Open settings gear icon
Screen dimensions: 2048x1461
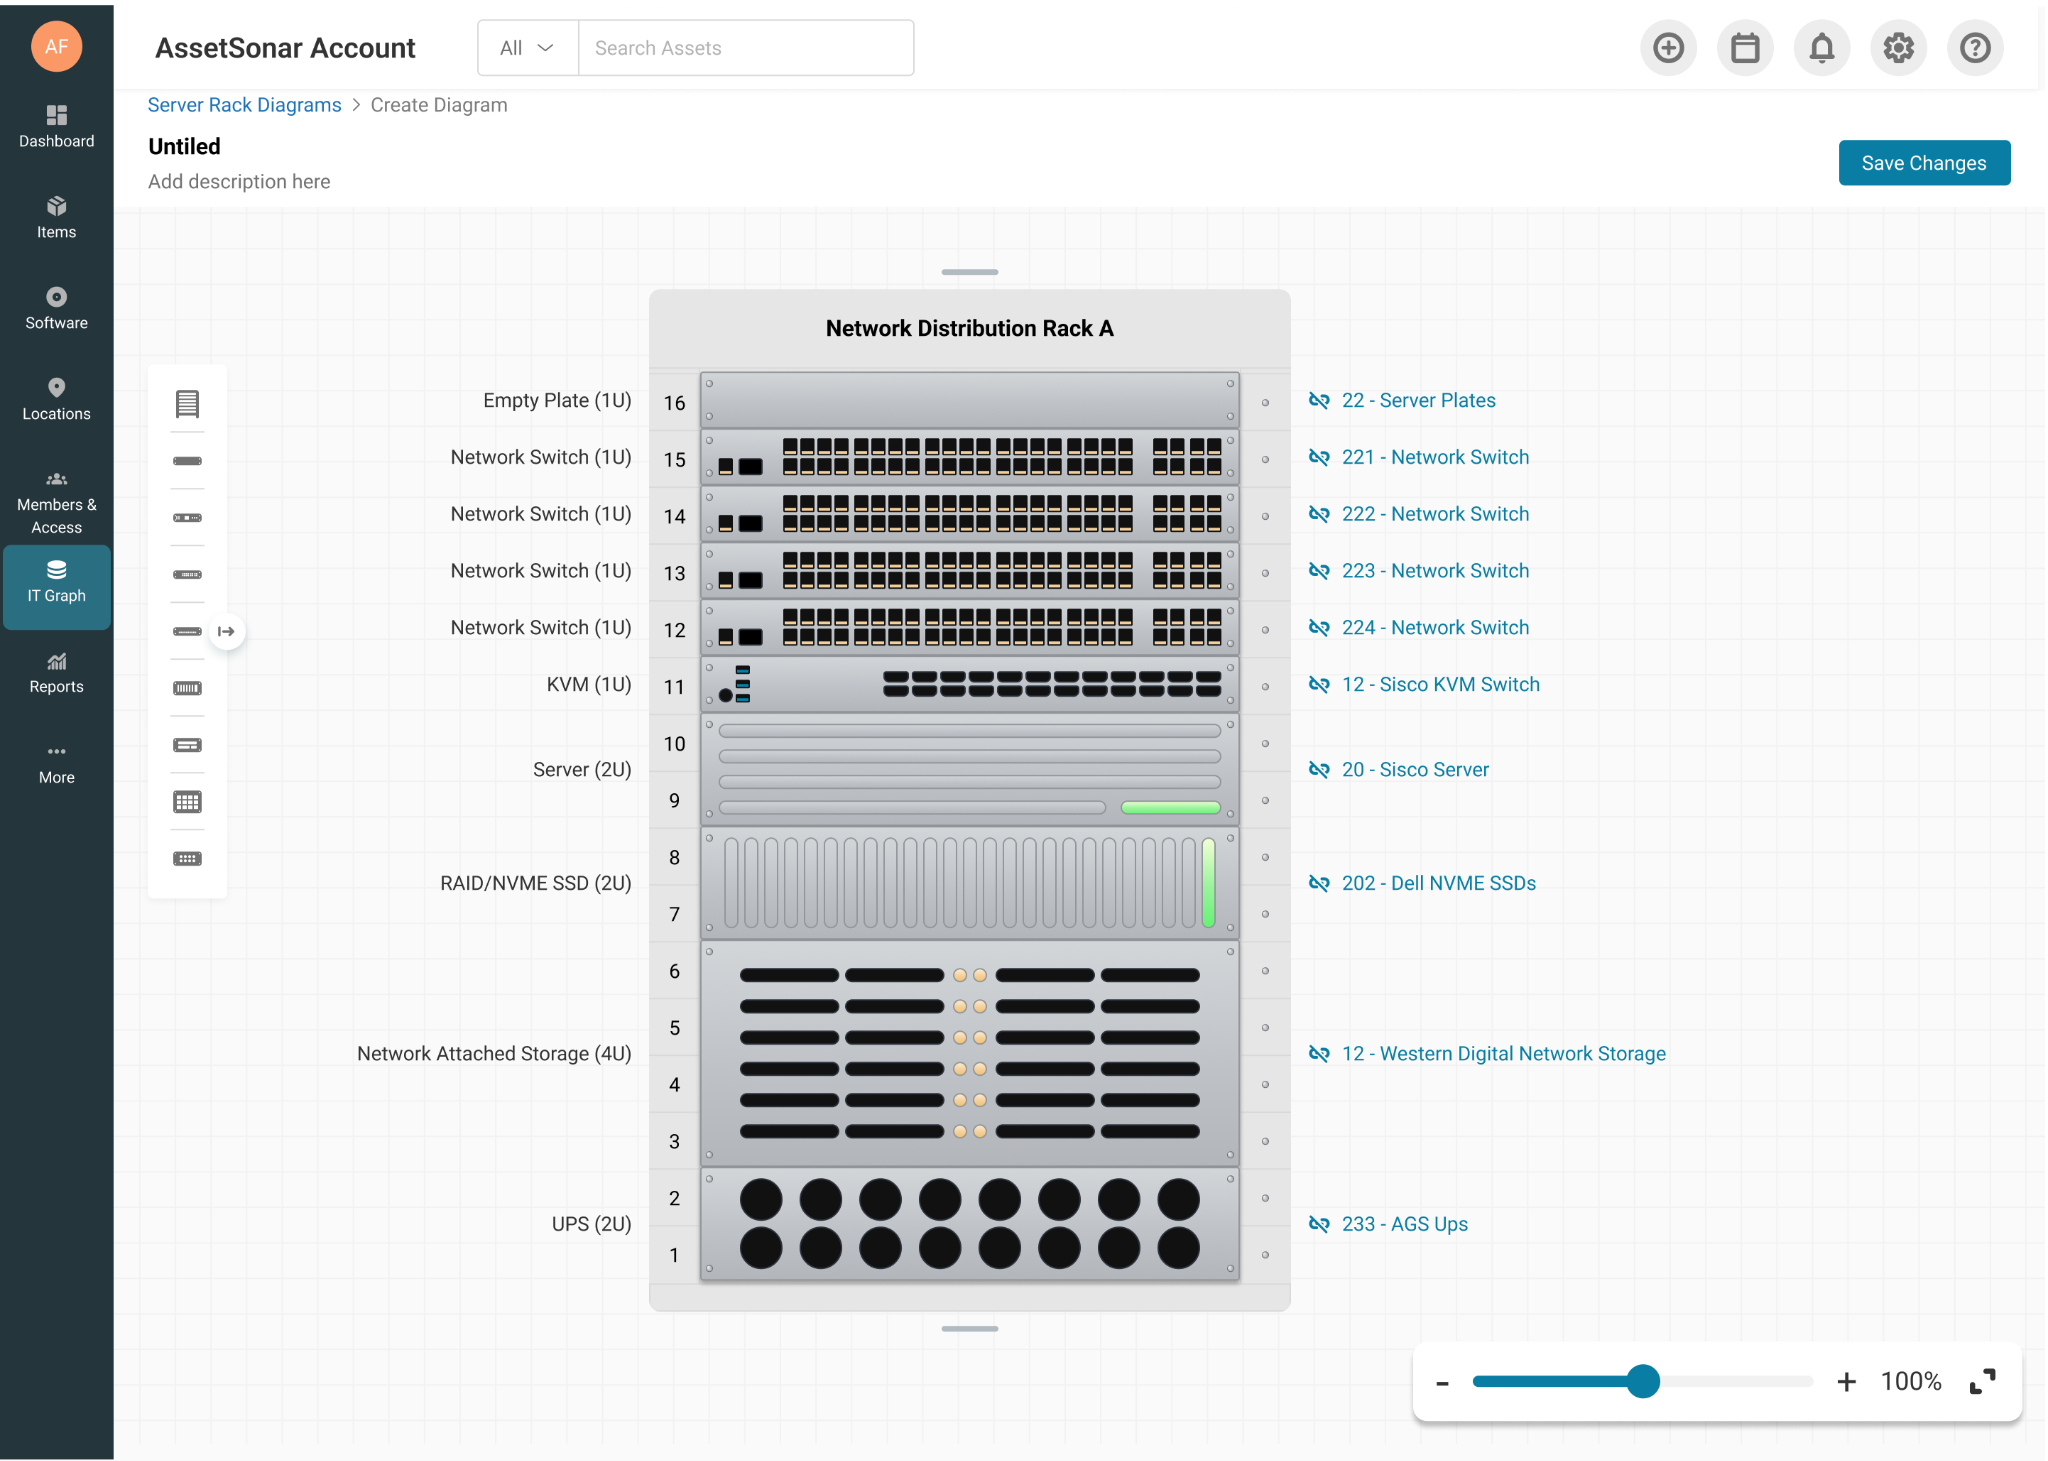coord(1898,48)
